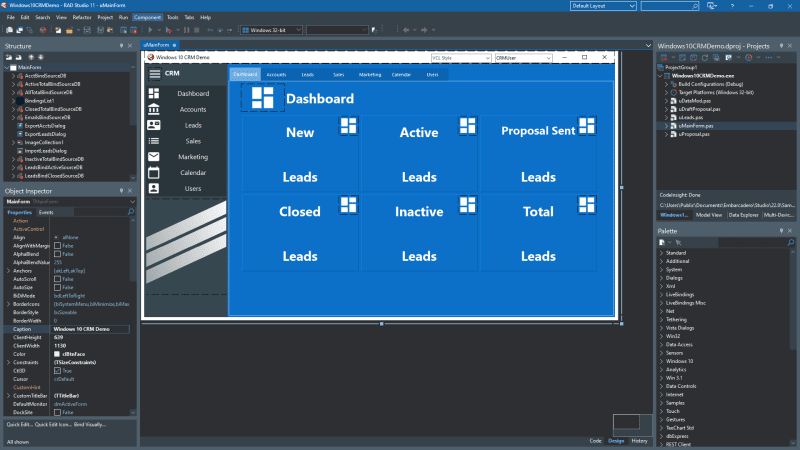The image size is (800, 450).
Task: Click the Sales list icon in sidebar
Action: 154,141
